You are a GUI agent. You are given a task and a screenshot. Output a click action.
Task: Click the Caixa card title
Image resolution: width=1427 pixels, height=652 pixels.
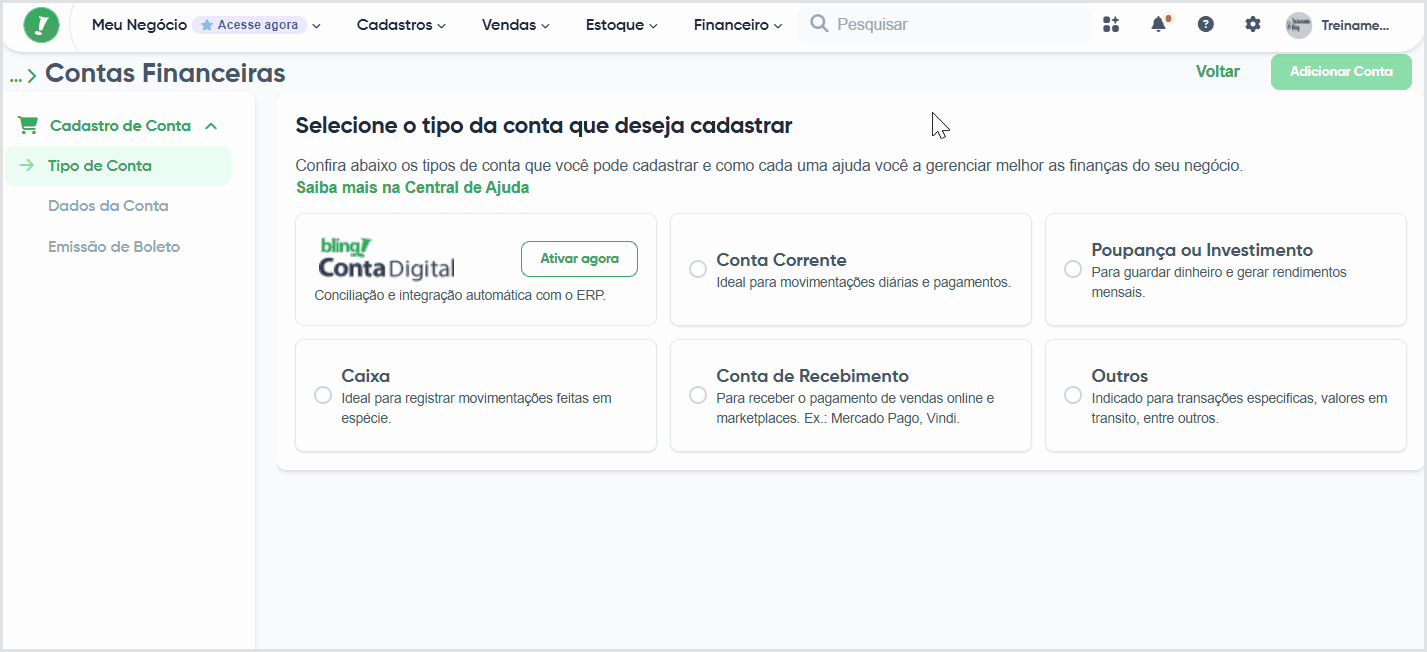[x=366, y=376]
